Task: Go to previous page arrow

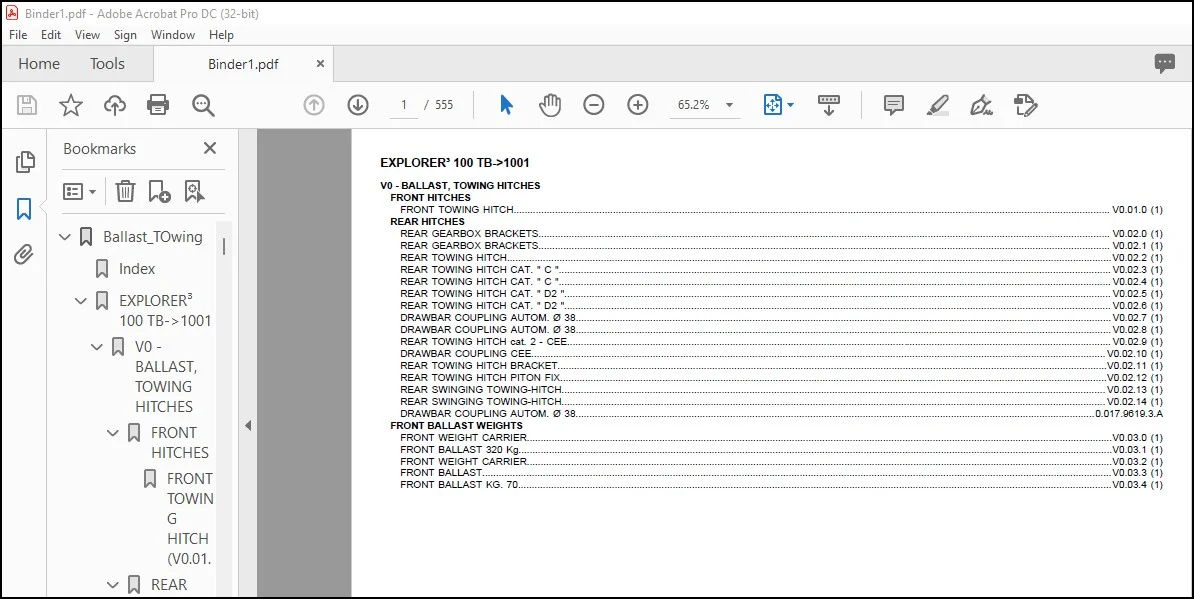Action: click(x=314, y=105)
